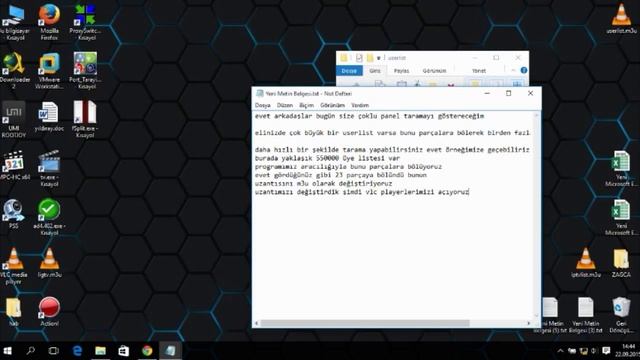Open UMI ROOTJOY desktop icon
The image size is (640, 360).
point(14,119)
